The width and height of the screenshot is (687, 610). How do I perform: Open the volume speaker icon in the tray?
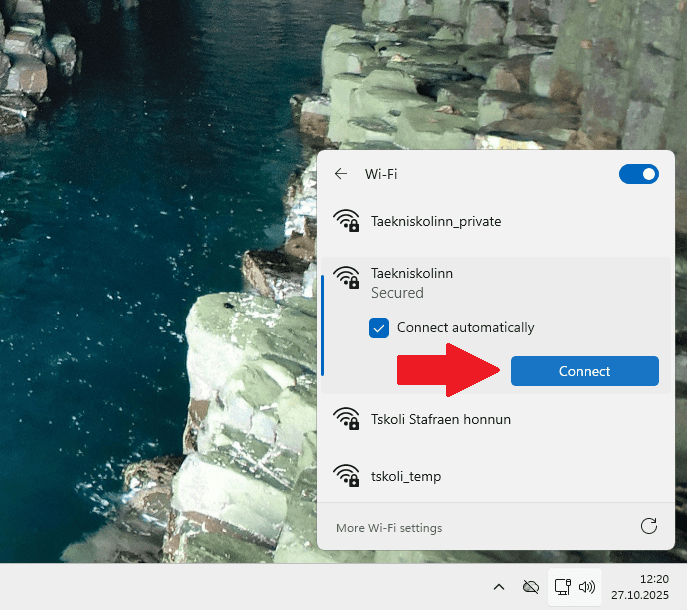(x=586, y=587)
